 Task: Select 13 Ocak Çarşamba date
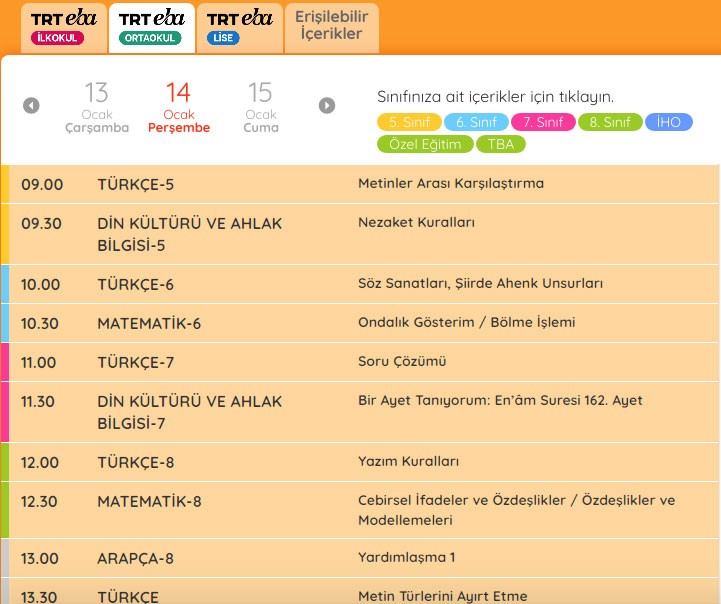pyautogui.click(x=96, y=108)
